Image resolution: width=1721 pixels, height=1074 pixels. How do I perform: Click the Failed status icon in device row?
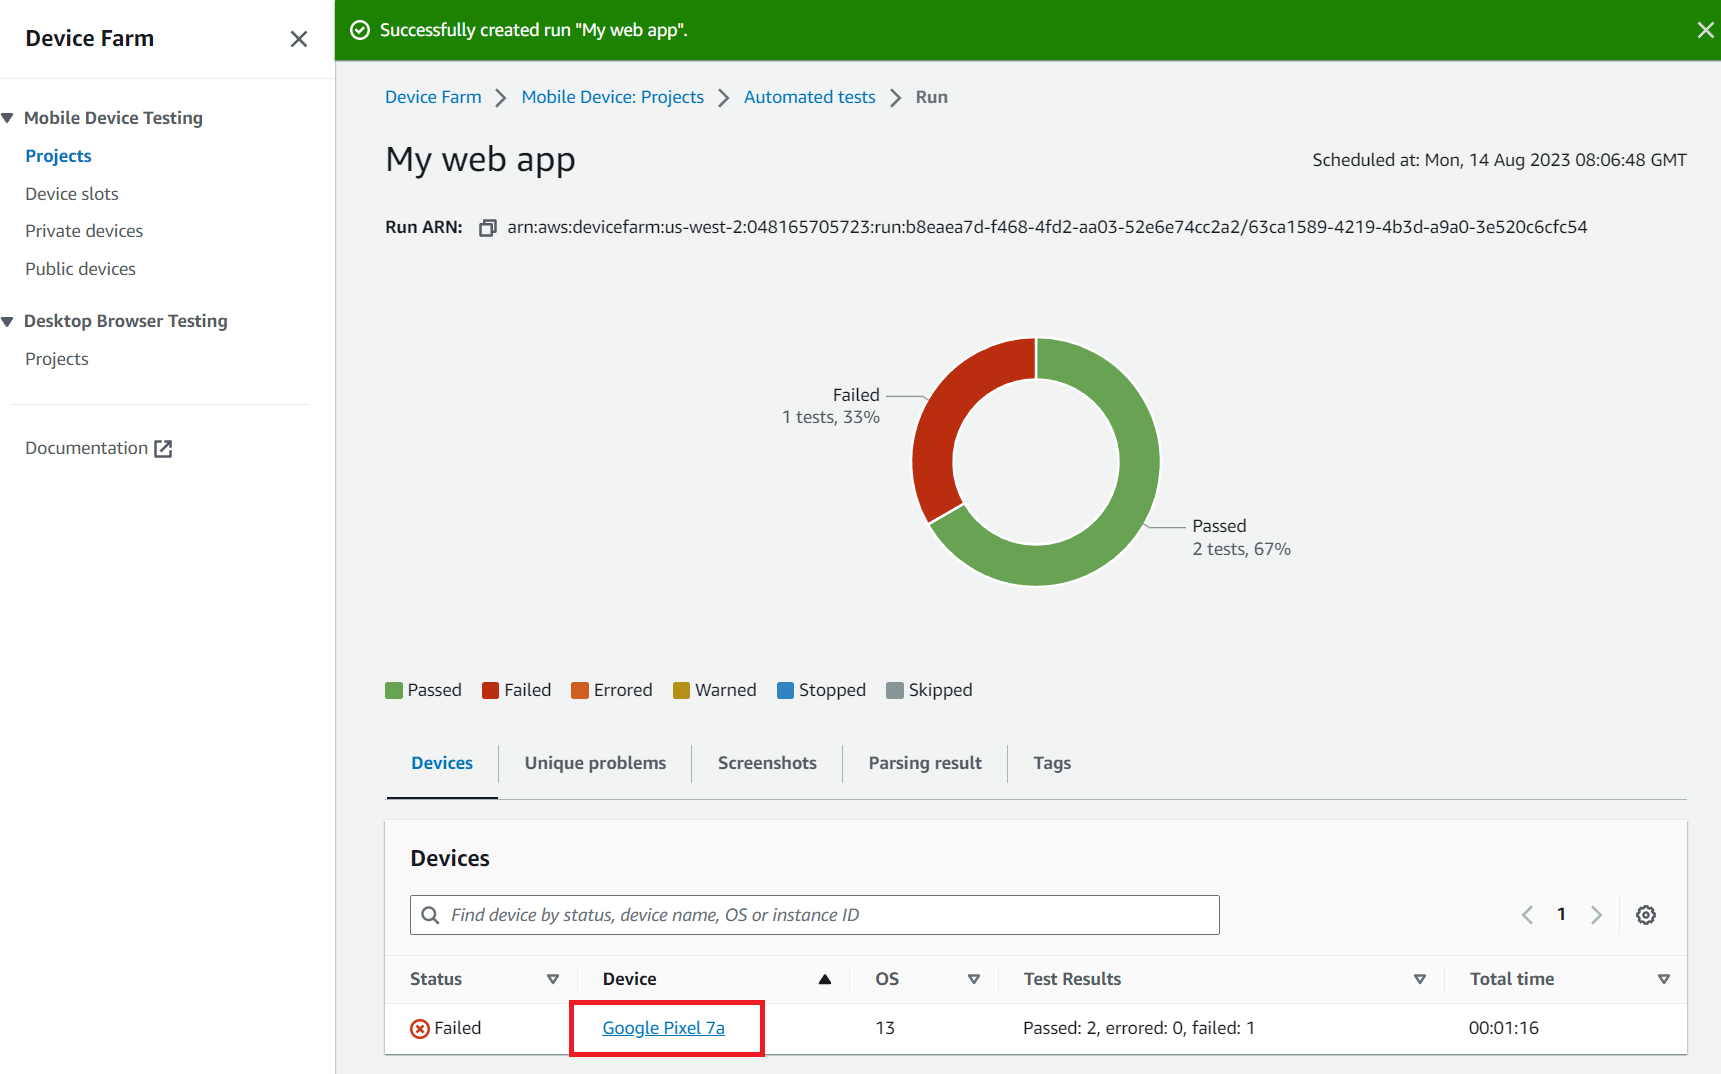point(420,1029)
